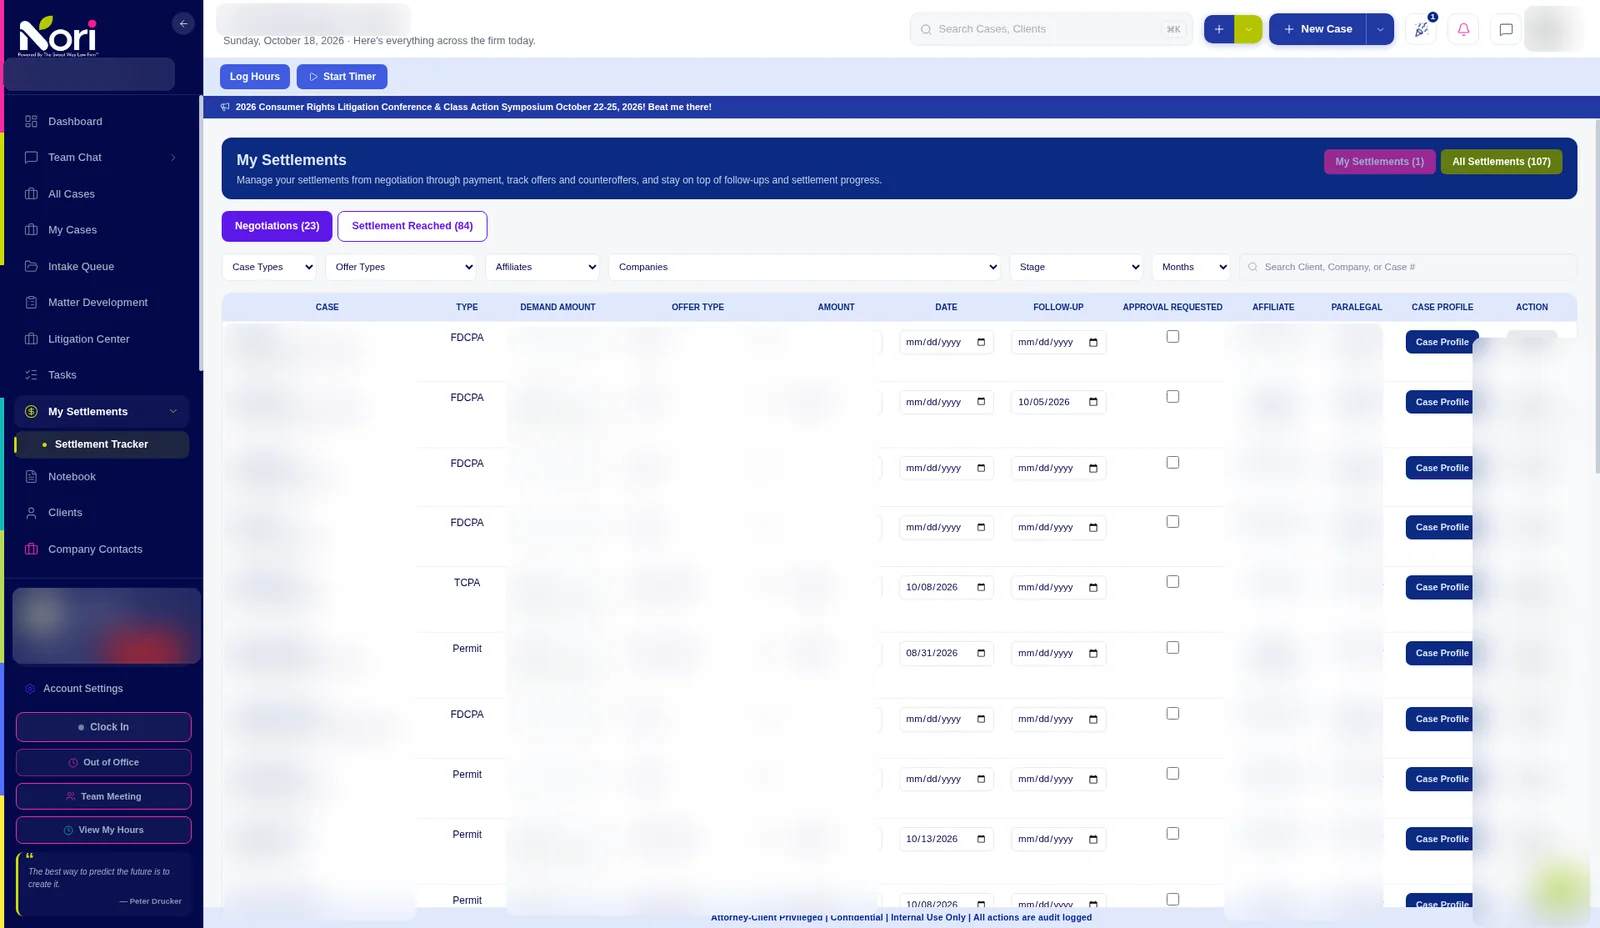Viewport: 1600px width, 928px height.
Task: Open the Tasks checklist icon
Action: [x=31, y=375]
